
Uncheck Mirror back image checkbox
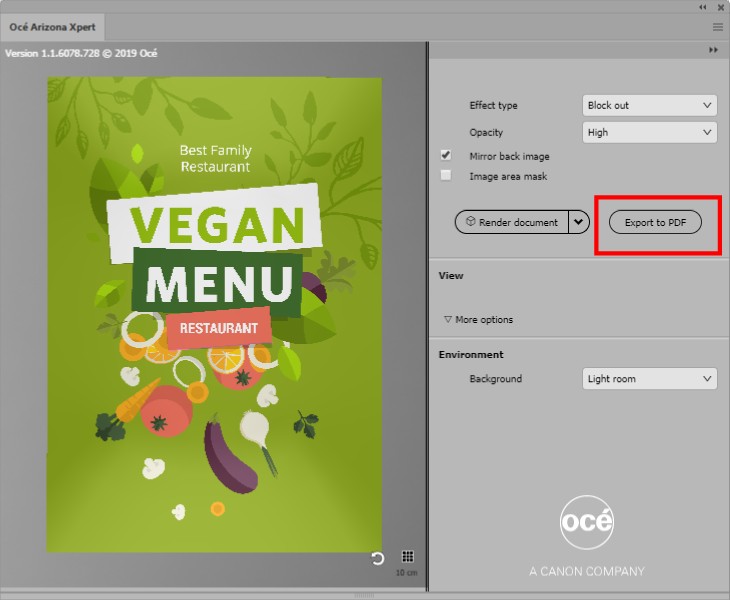click(x=446, y=156)
